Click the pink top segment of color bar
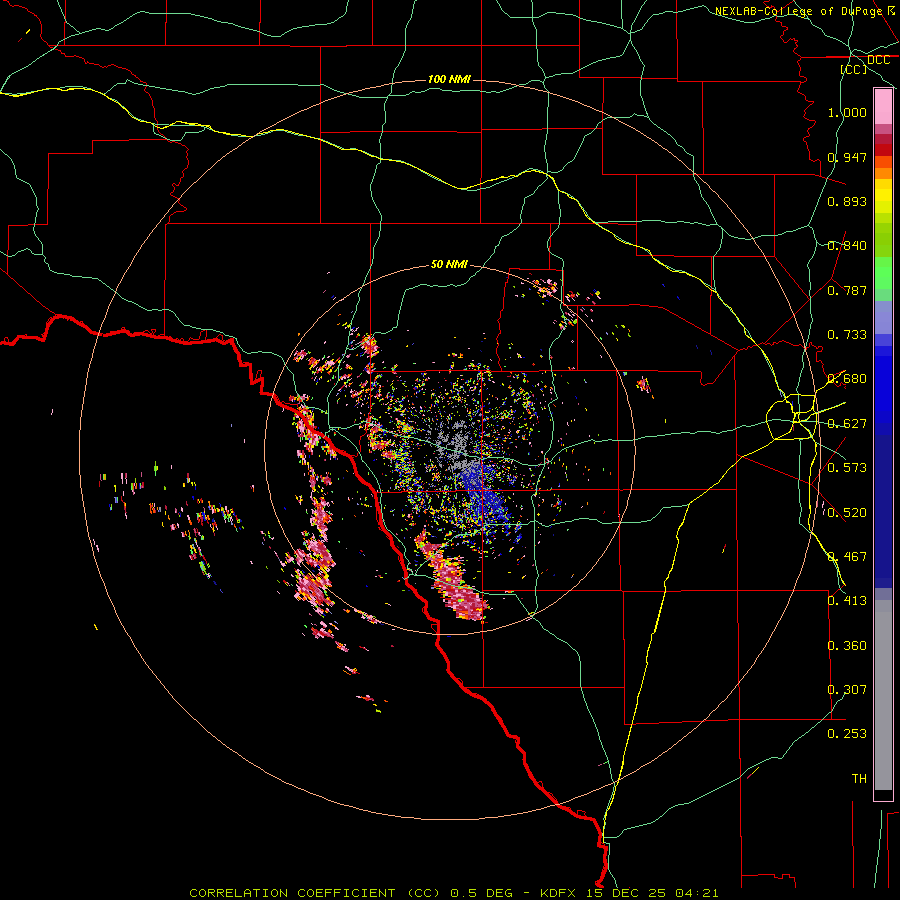 883,107
